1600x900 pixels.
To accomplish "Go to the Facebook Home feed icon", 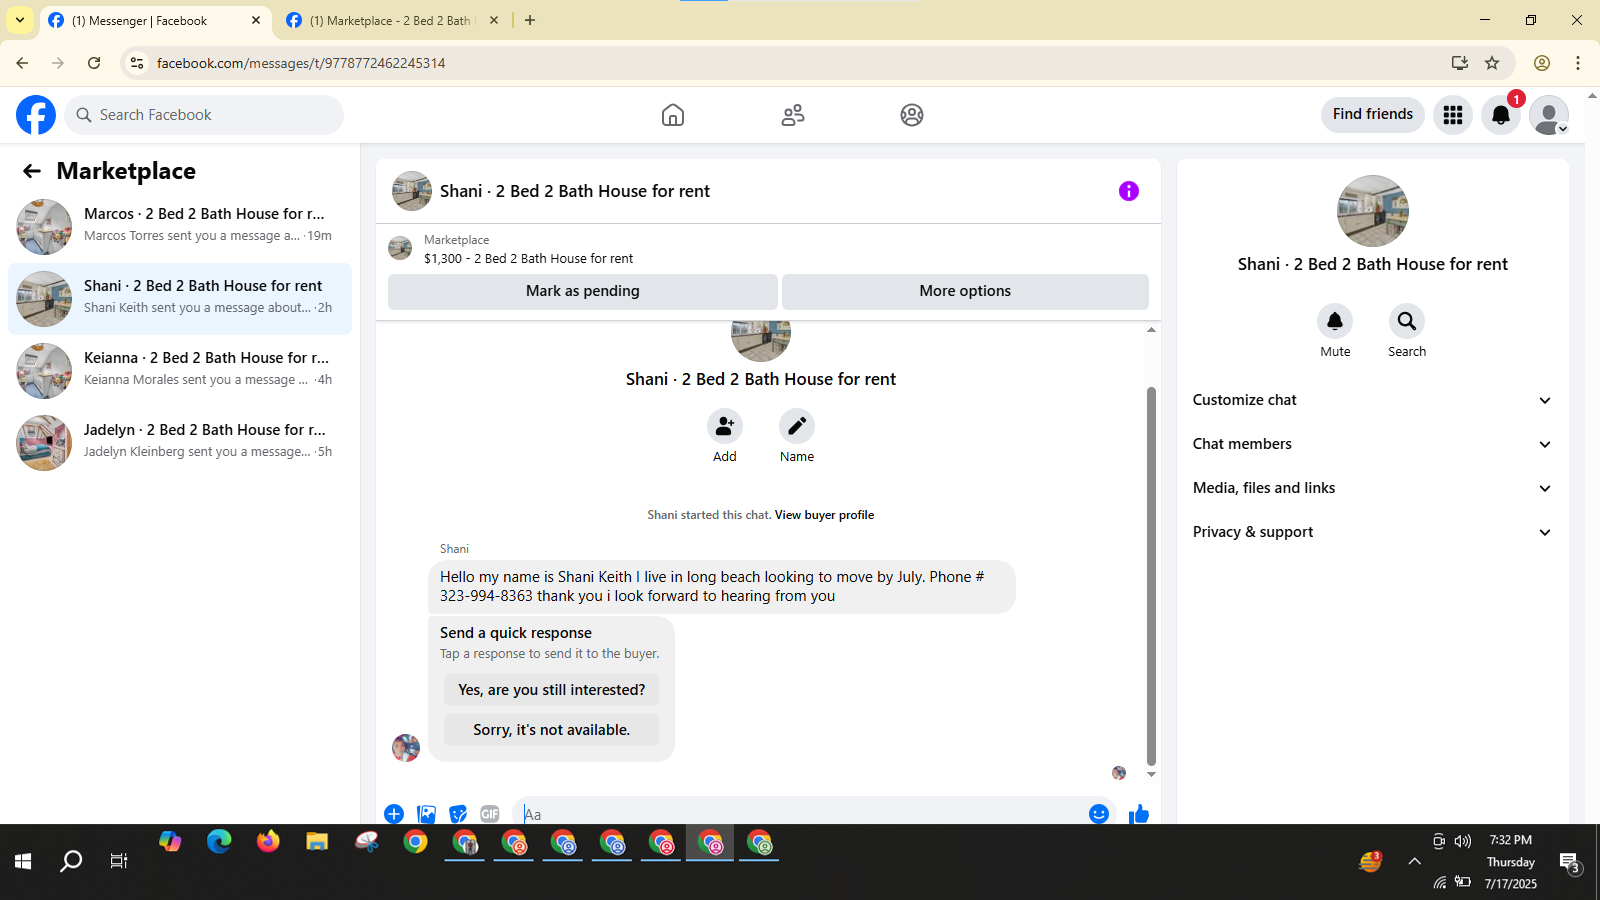I will click(673, 115).
